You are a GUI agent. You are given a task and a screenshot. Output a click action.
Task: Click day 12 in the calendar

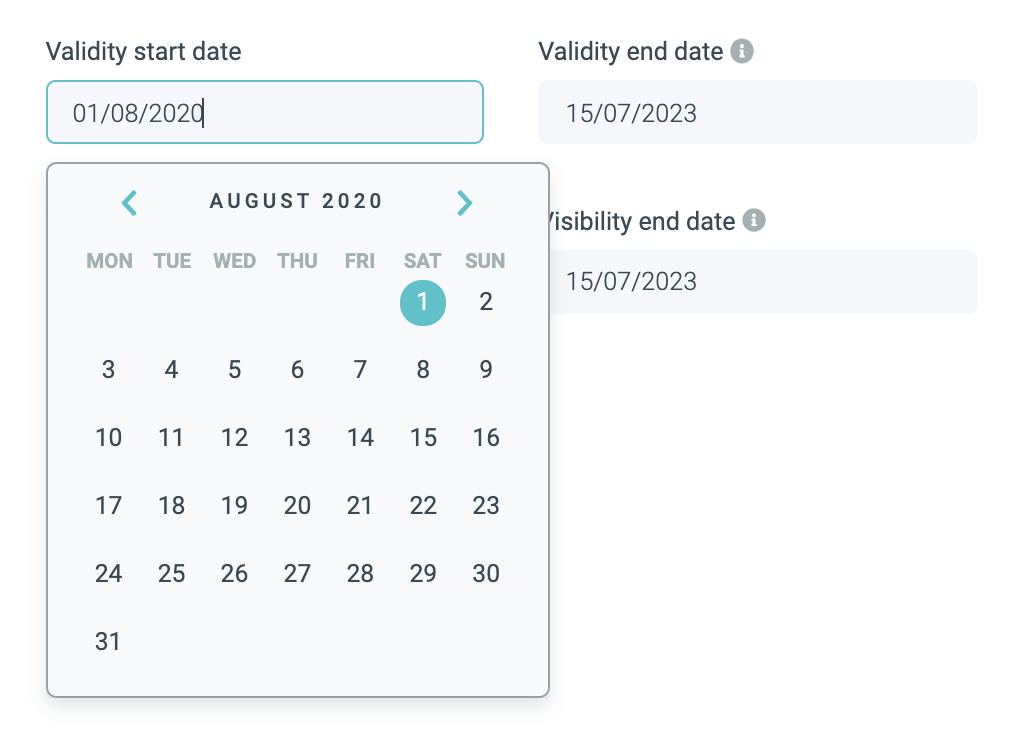point(234,438)
